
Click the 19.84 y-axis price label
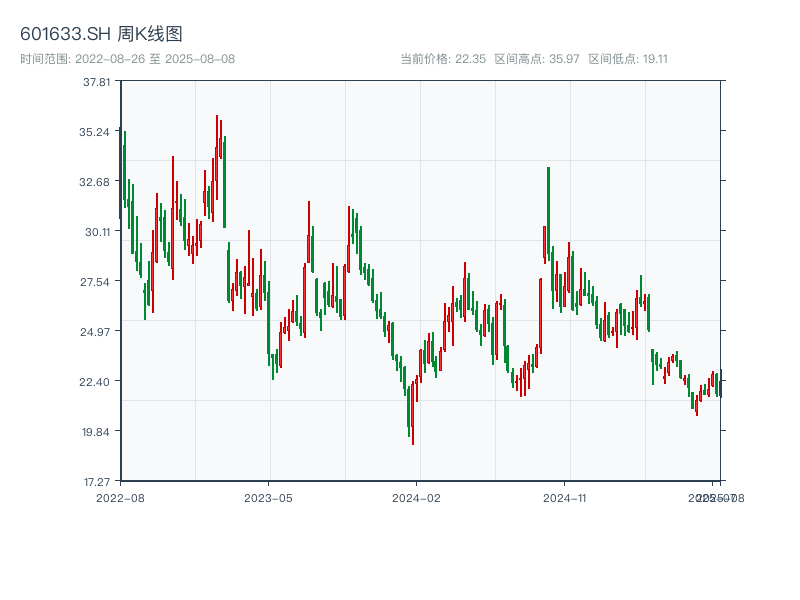(x=97, y=432)
